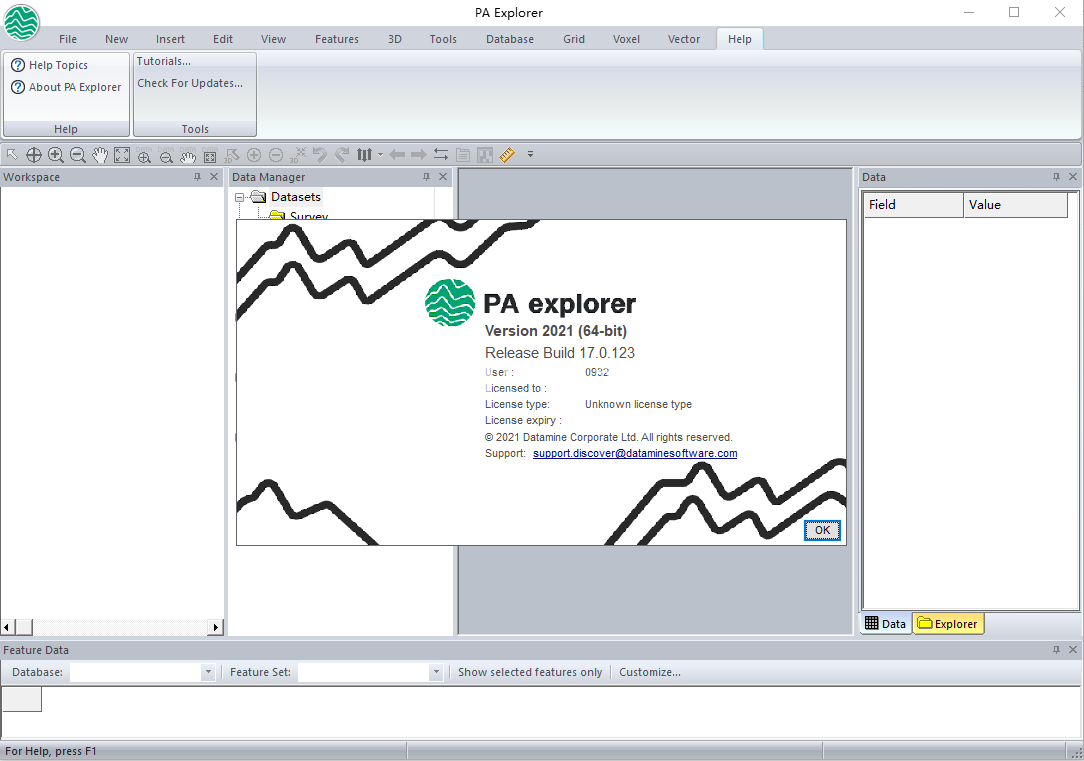Toggle auto-hide pin on Data Manager panel
This screenshot has width=1084, height=761.
427,177
